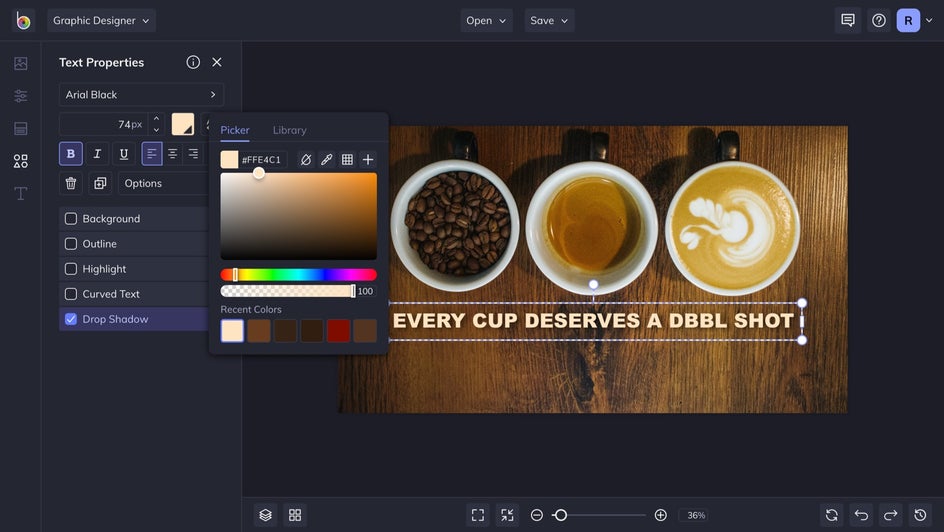Viewport: 944px width, 532px height.
Task: Enable the Curved Text checkbox
Action: 70,294
